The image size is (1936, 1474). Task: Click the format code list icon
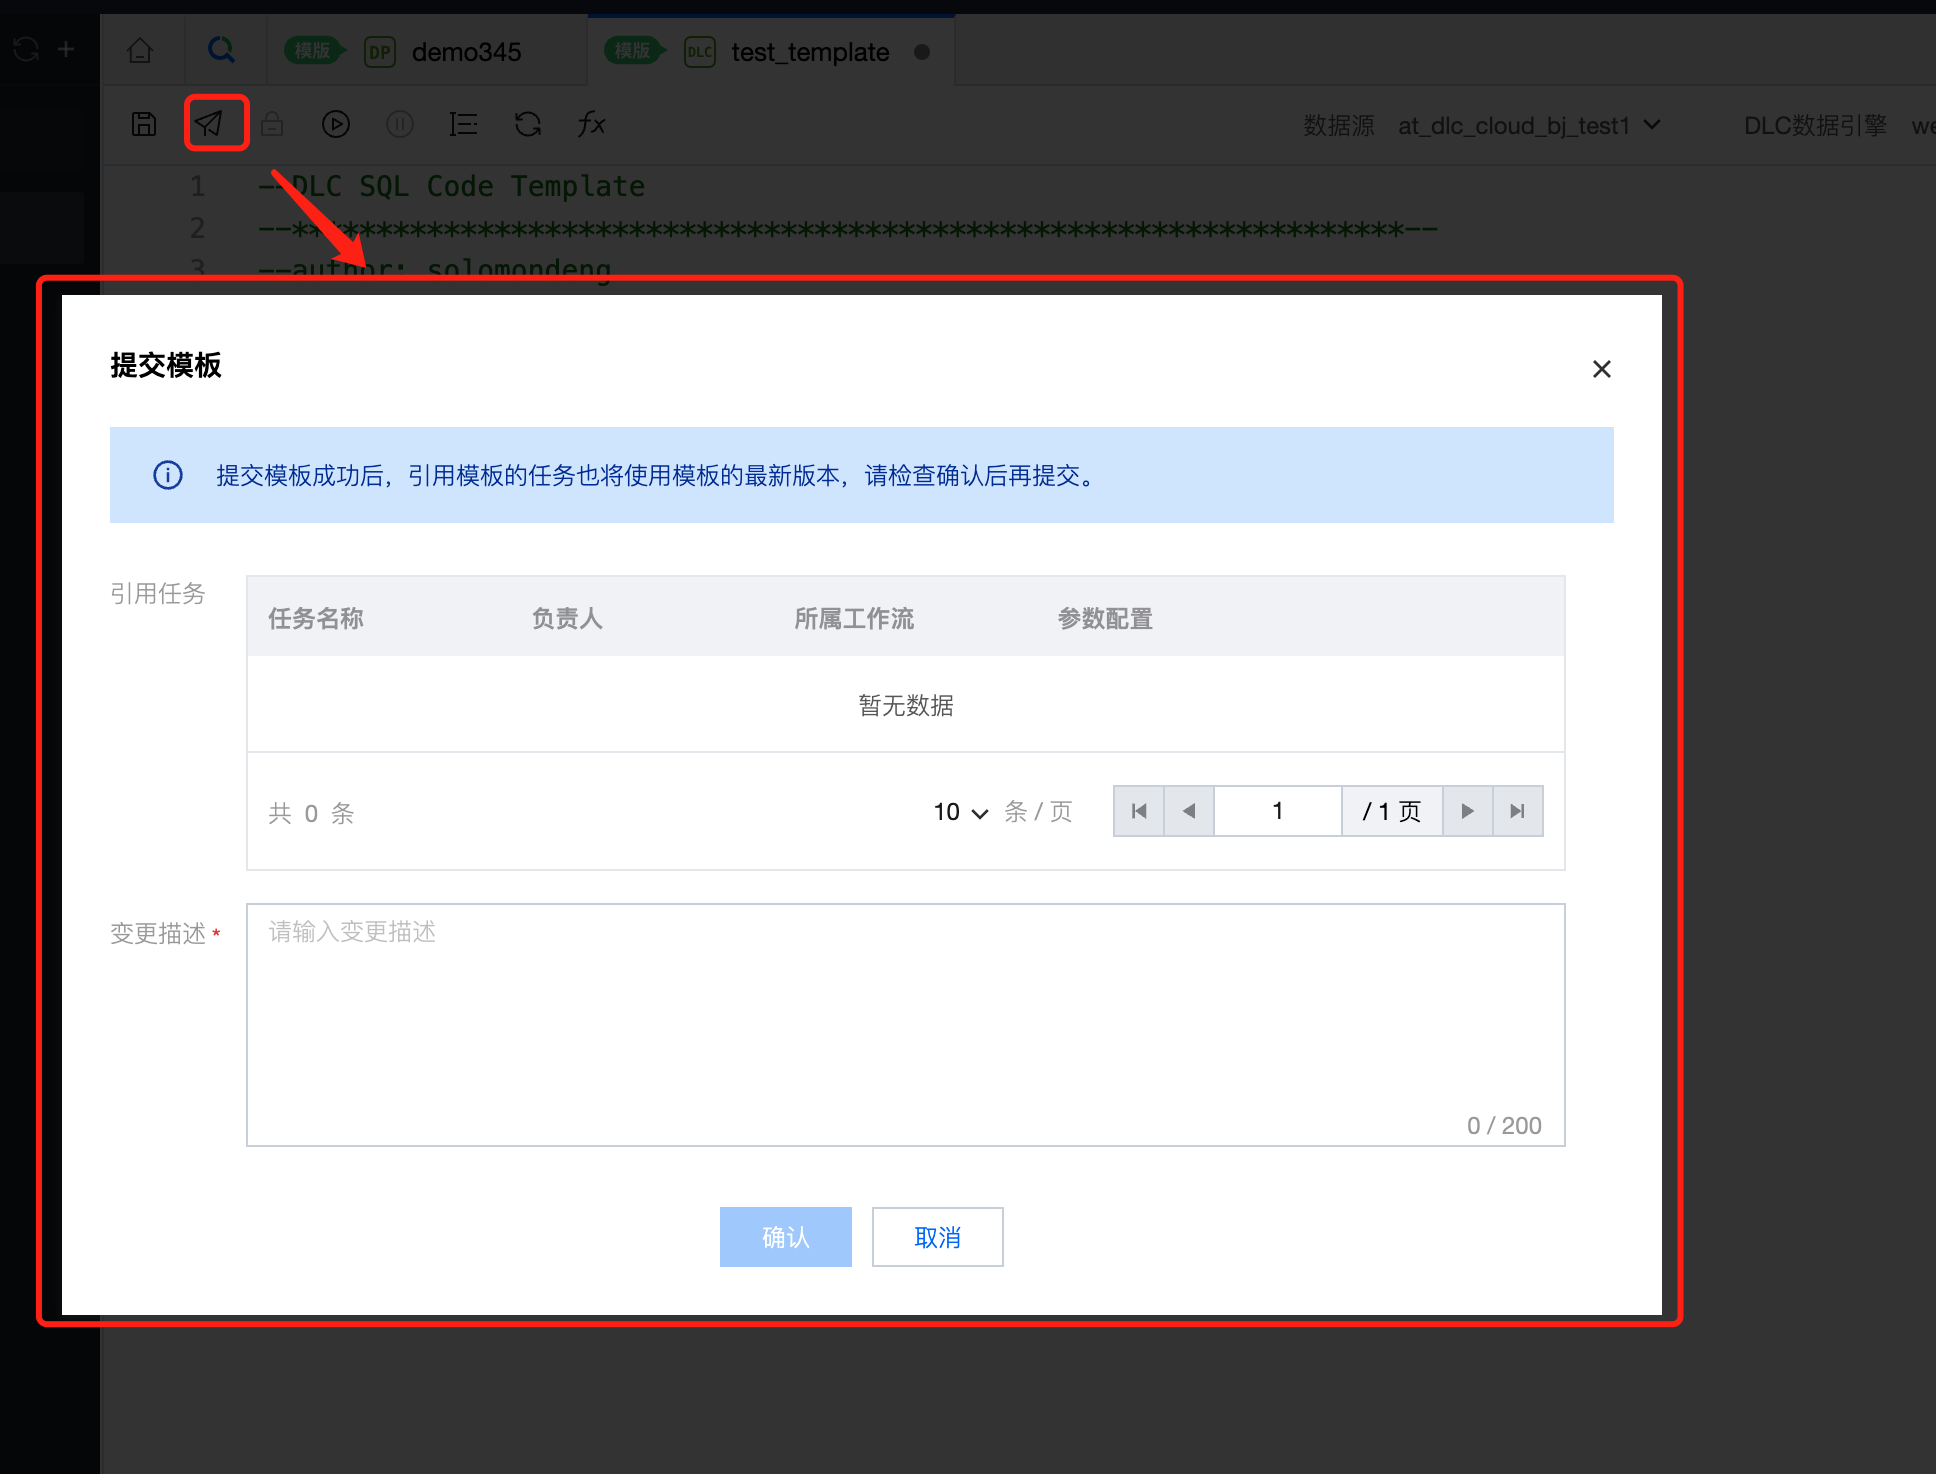[463, 124]
